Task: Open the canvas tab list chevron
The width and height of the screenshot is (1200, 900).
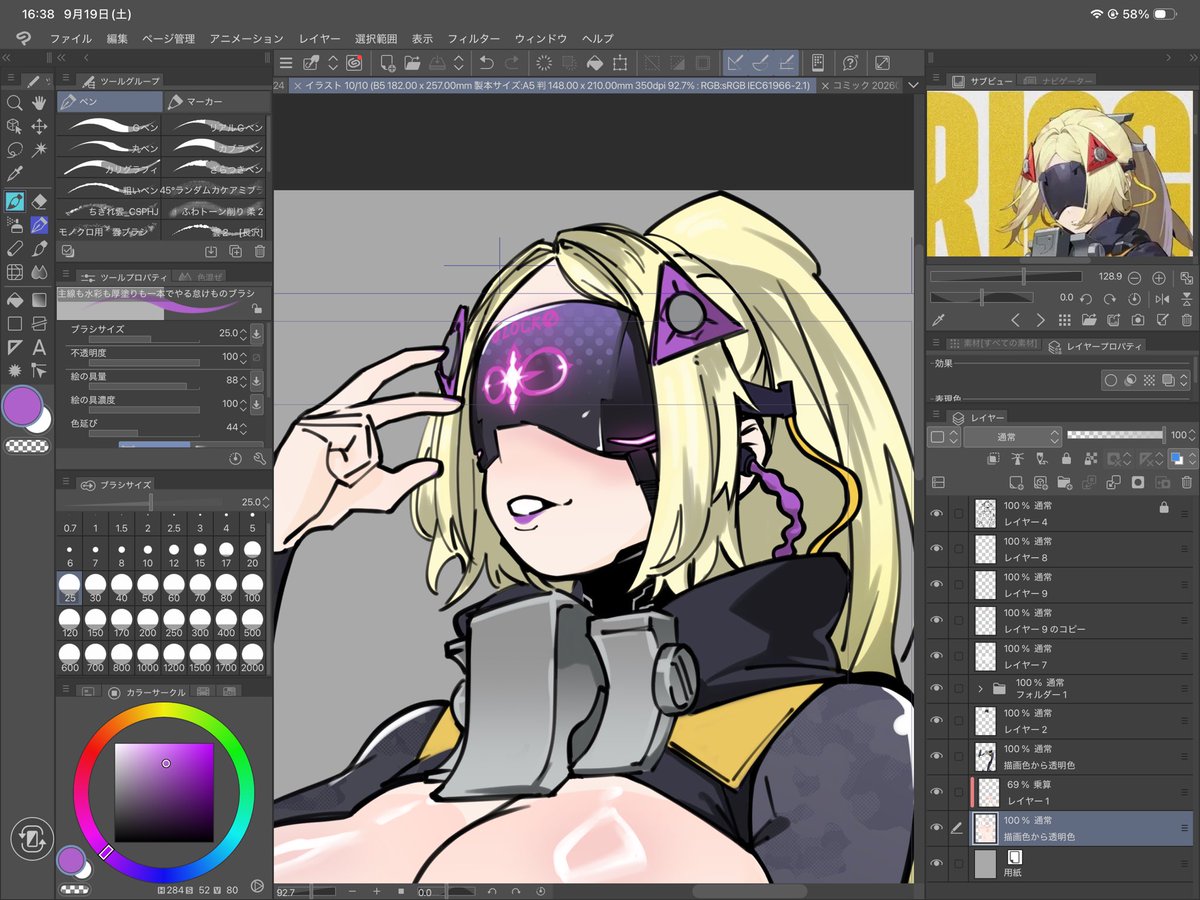Action: 913,86
